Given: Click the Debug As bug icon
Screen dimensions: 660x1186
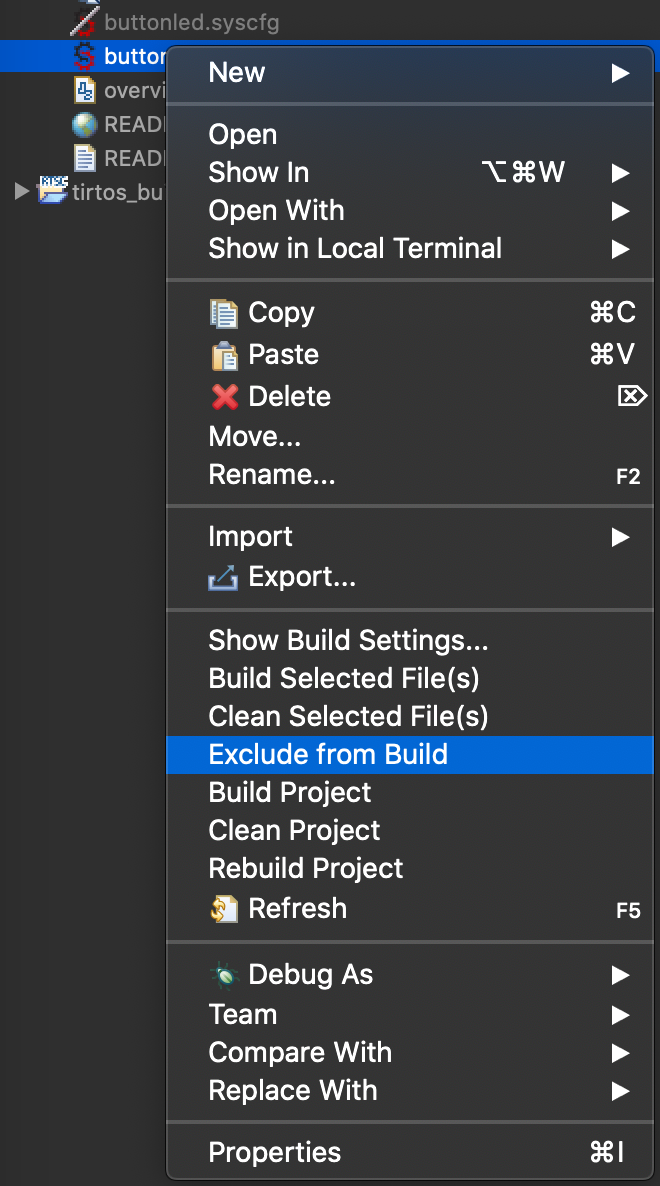Looking at the screenshot, I should click(x=224, y=975).
